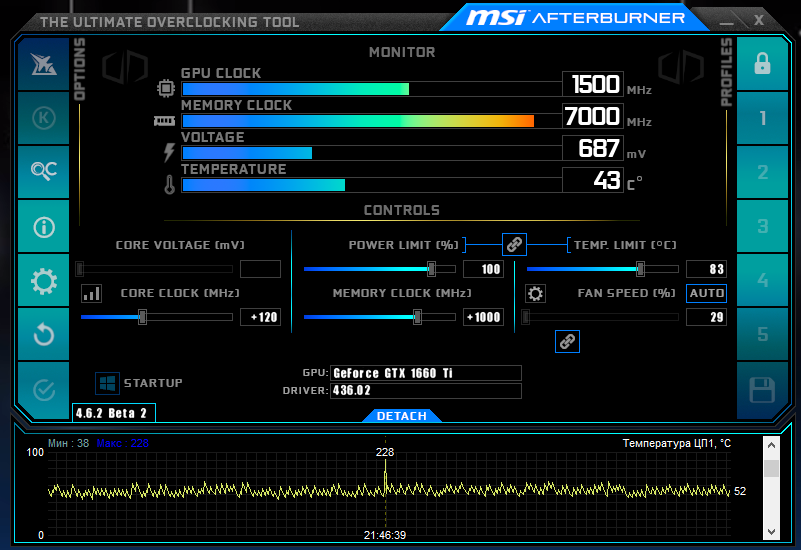This screenshot has width=801, height=550.
Task: Toggle the power and temp limit link icon
Action: coord(514,245)
